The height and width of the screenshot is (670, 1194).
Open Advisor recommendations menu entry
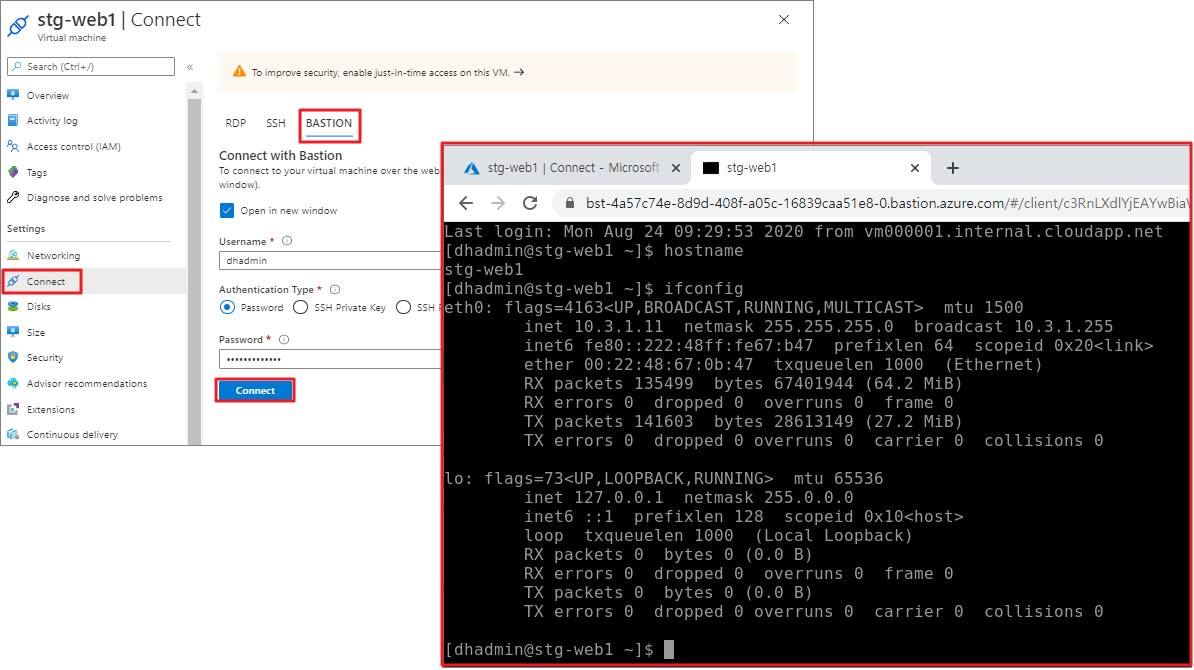87,383
